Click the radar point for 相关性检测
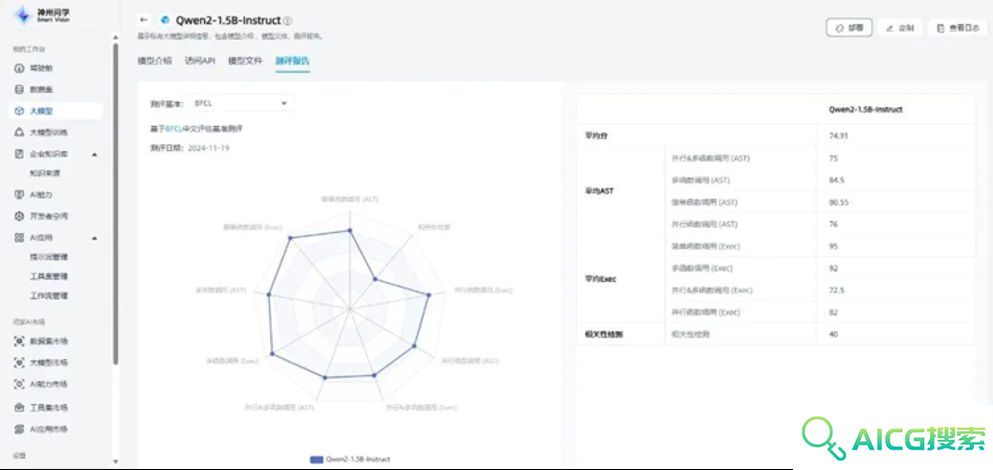The width and height of the screenshot is (993, 470). click(375, 278)
